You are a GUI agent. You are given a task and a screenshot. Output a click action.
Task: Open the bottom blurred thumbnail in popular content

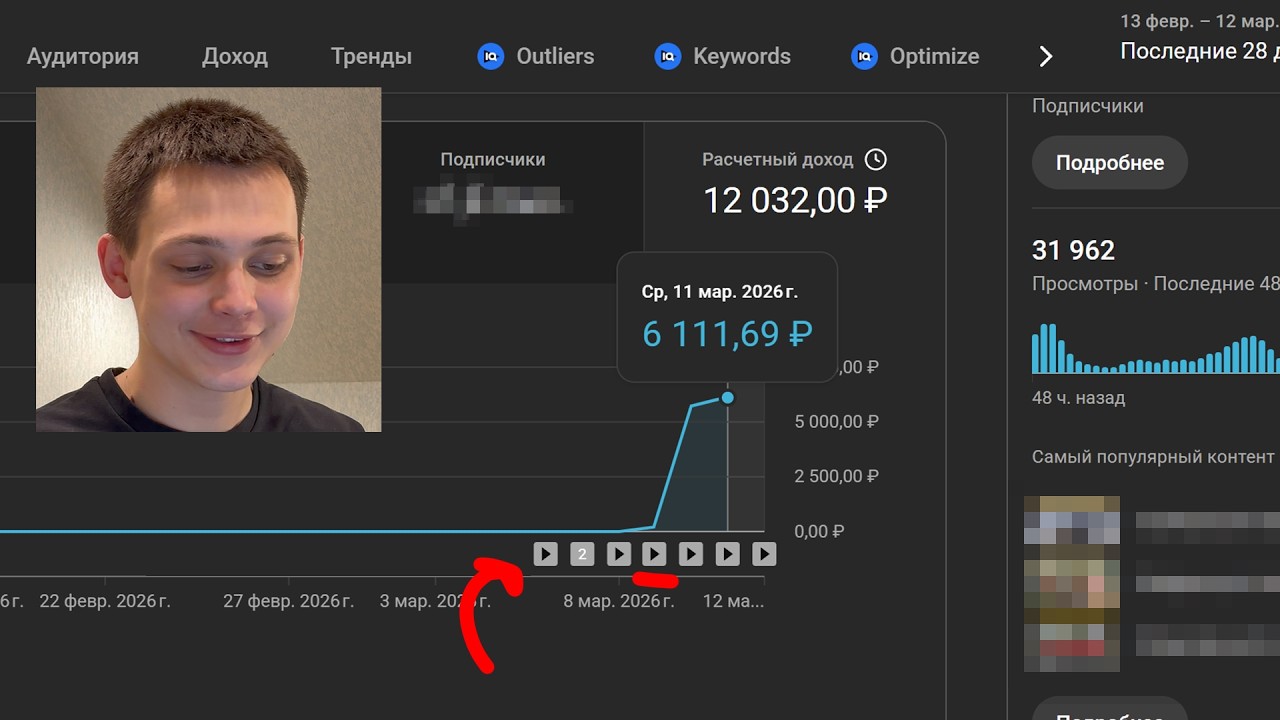(1071, 647)
